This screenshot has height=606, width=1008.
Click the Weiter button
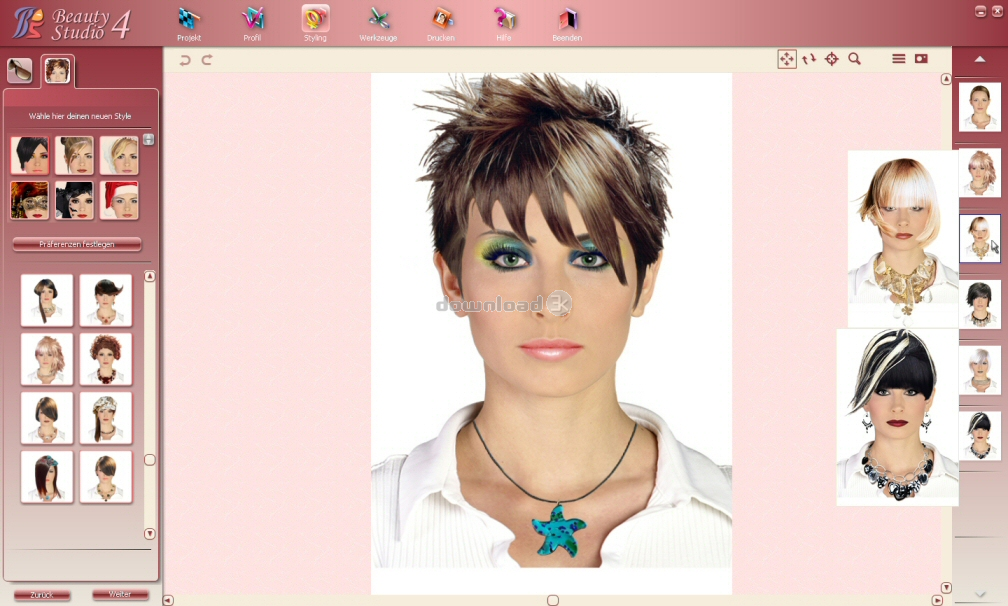tap(120, 595)
